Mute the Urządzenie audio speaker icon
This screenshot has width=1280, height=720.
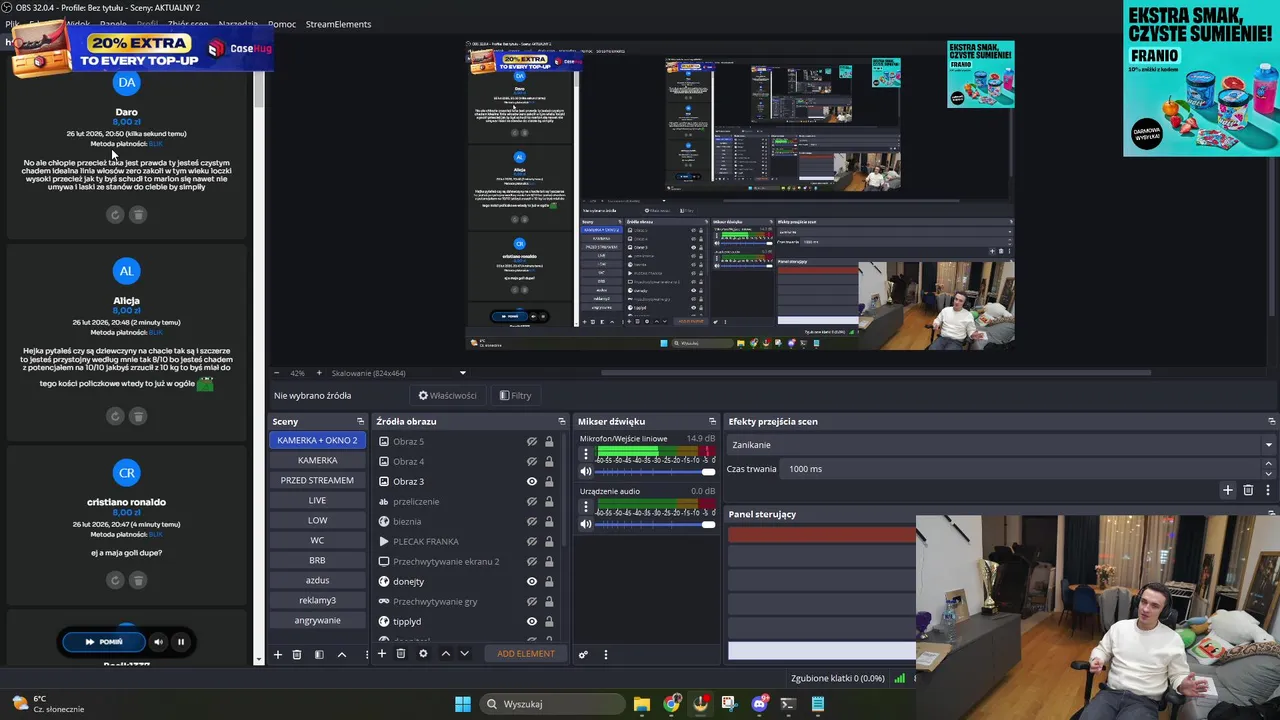pyautogui.click(x=586, y=524)
